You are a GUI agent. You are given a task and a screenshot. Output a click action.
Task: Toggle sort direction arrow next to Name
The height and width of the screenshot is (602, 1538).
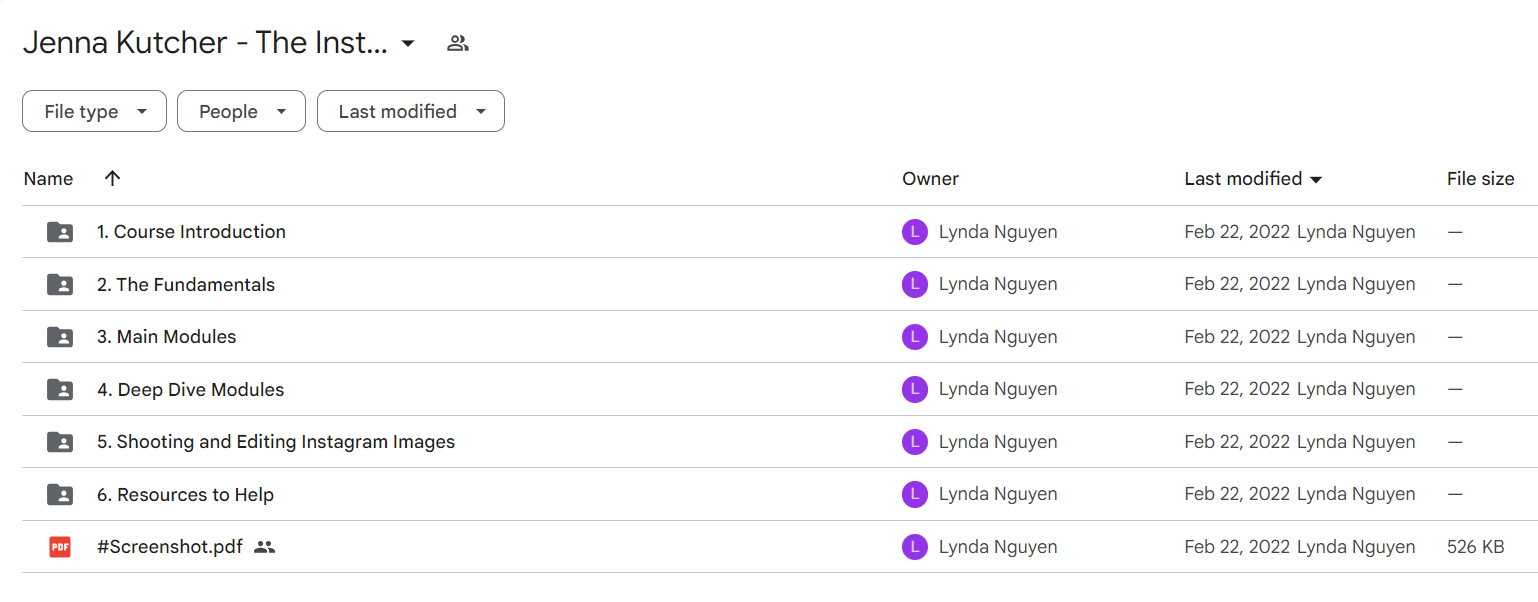coord(112,178)
